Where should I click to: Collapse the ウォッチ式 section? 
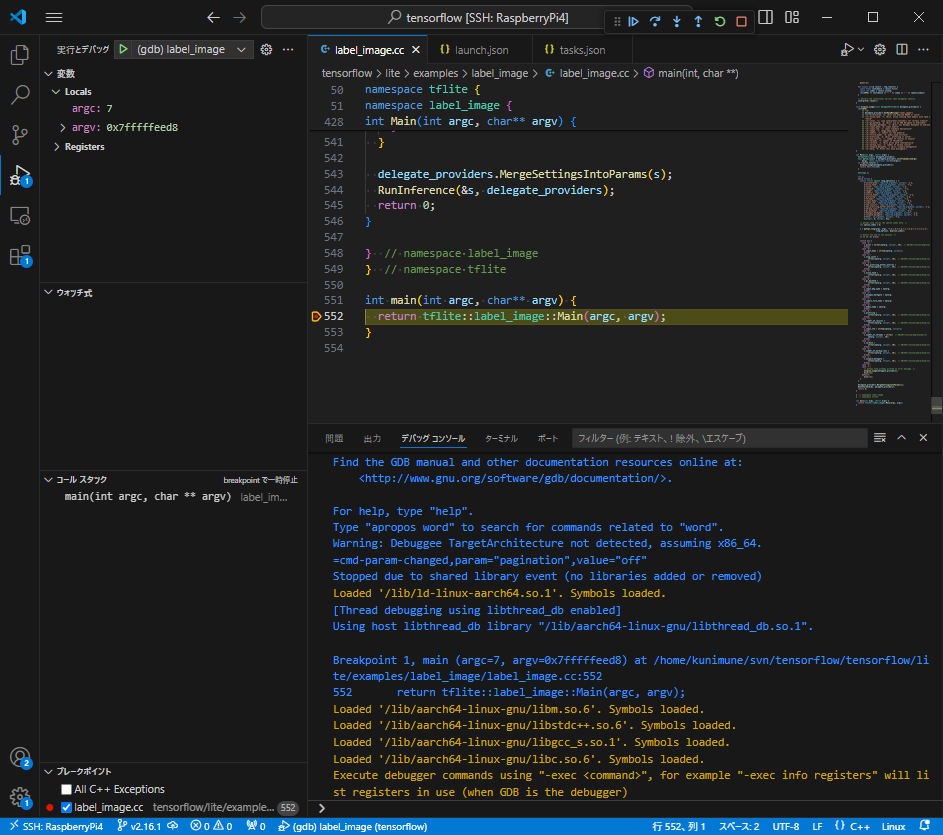click(x=49, y=292)
